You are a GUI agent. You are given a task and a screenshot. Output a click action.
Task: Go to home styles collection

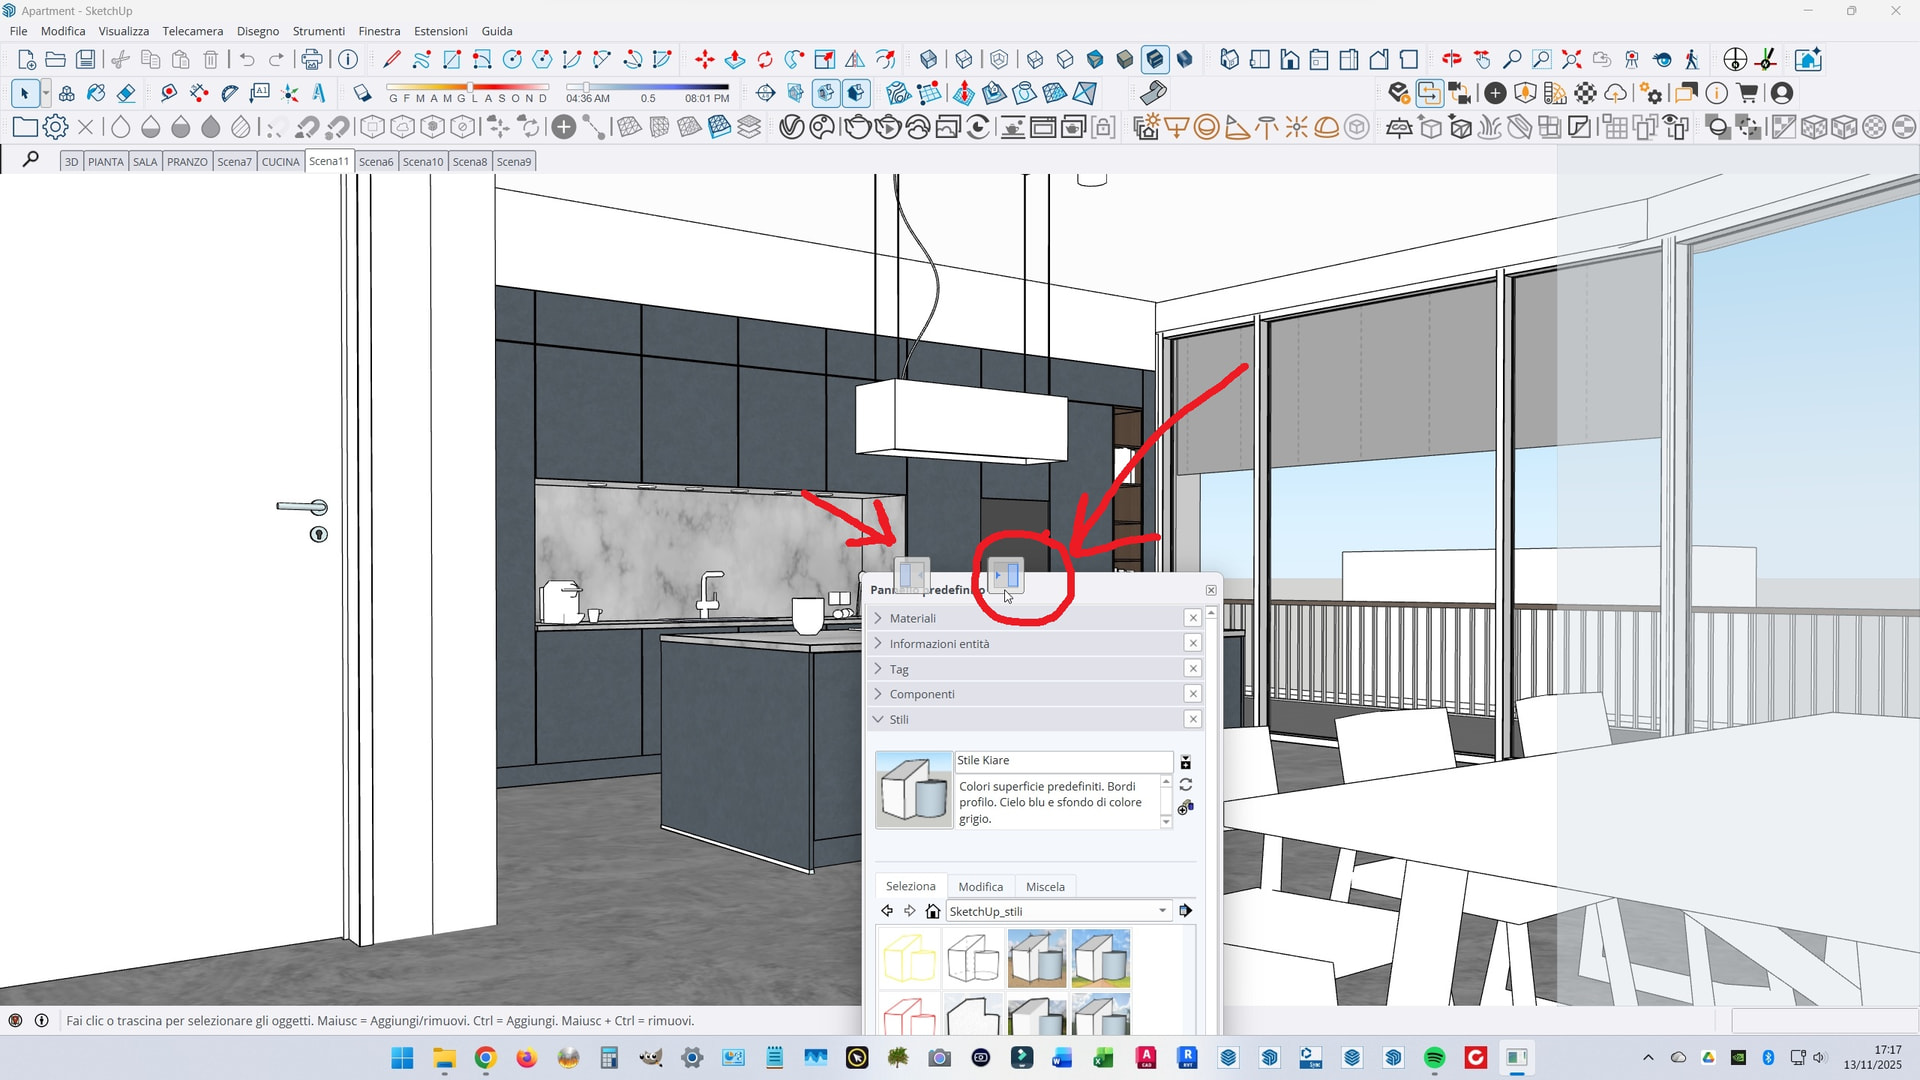coord(933,911)
